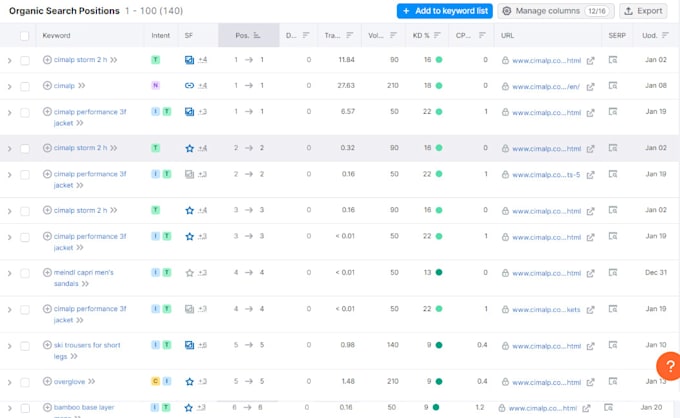This screenshot has width=680, height=418.
Task: Click the yellow C intent badge in 'overglove' row
Action: coord(155,382)
